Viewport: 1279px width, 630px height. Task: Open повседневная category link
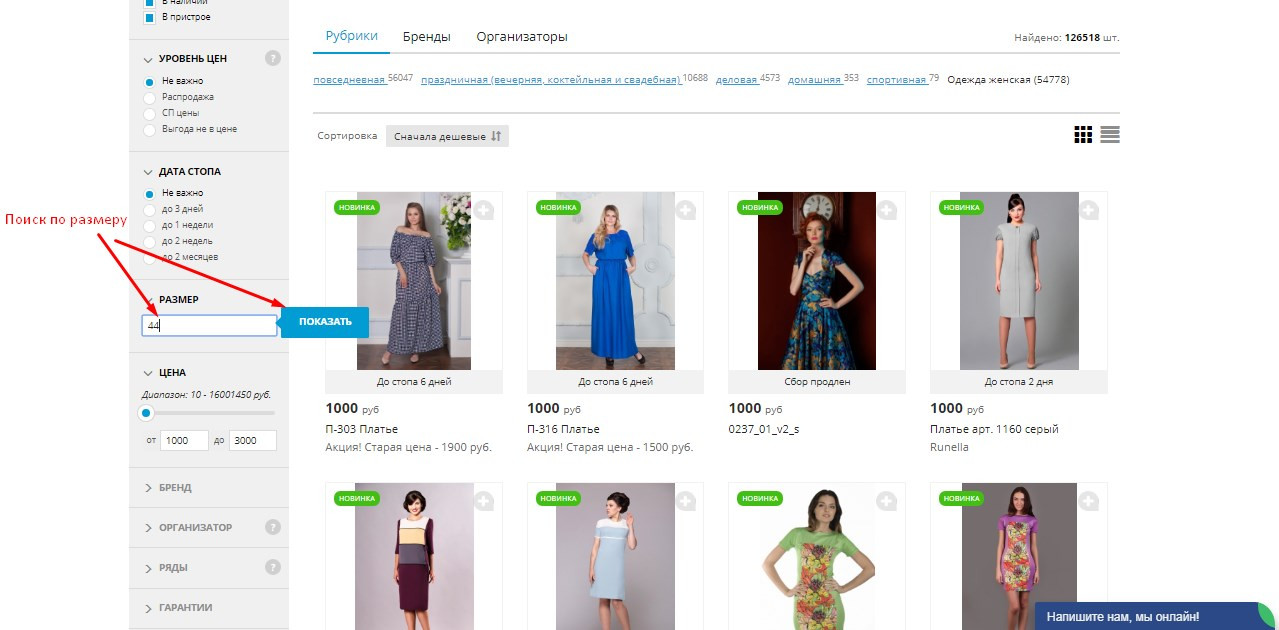click(349, 79)
